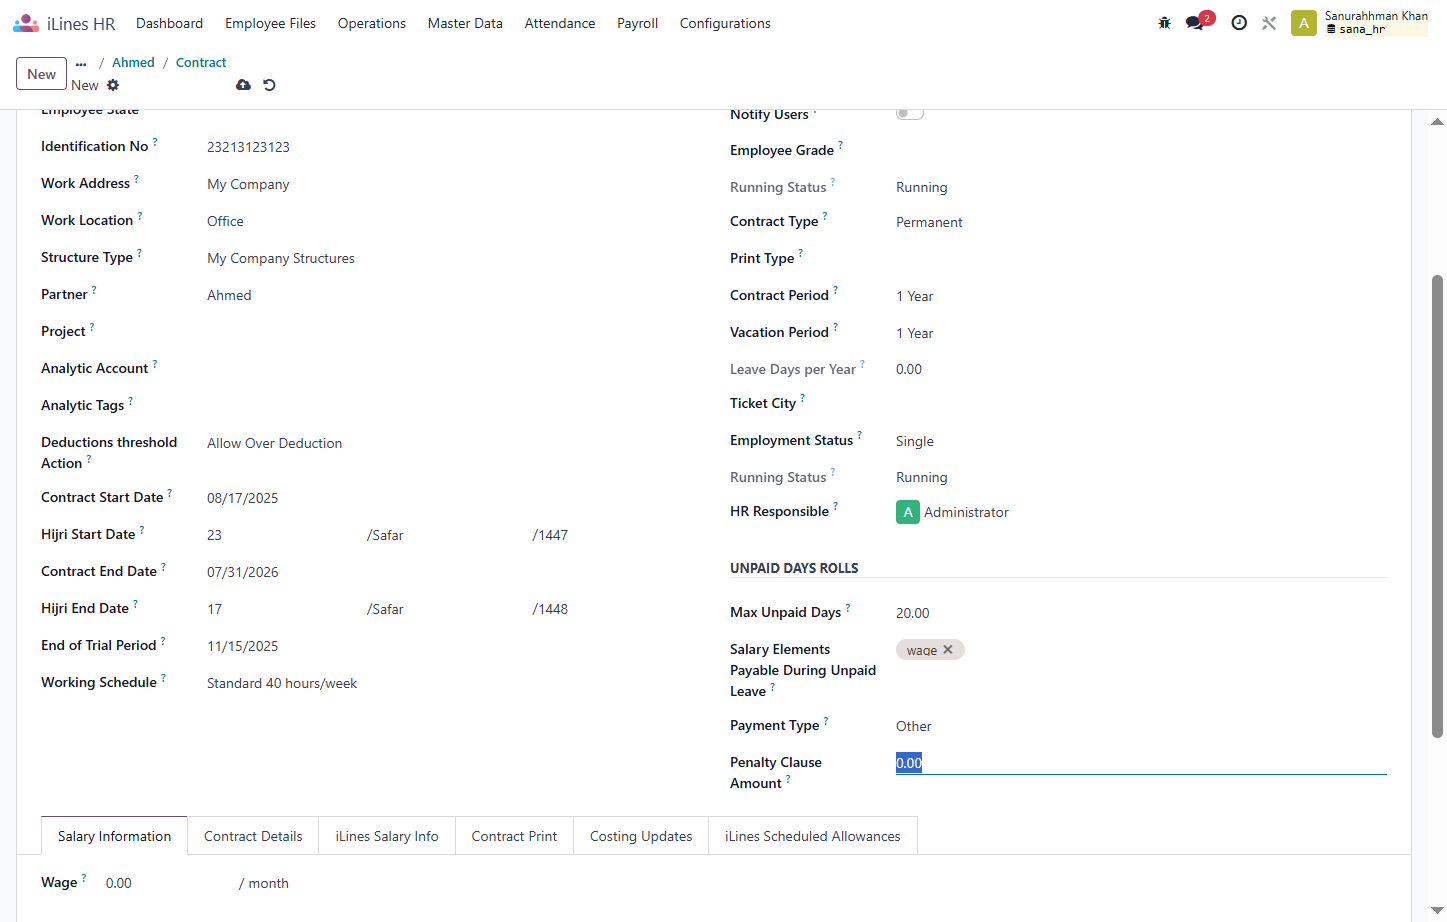The image size is (1447, 922).
Task: Open the Structure Type dropdown field
Action: click(x=452, y=258)
